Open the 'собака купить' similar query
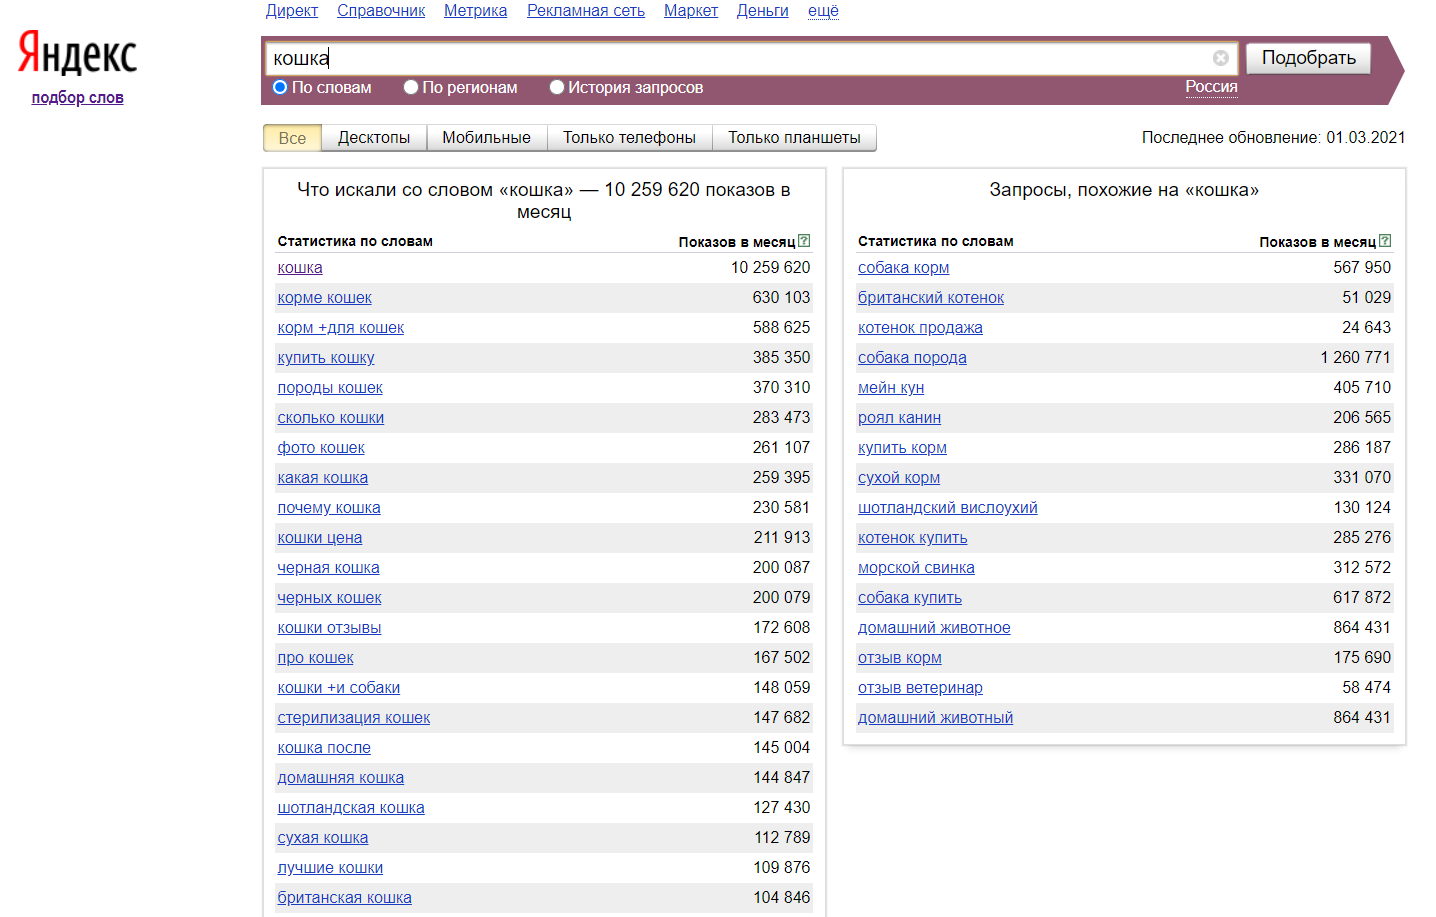 click(x=910, y=598)
